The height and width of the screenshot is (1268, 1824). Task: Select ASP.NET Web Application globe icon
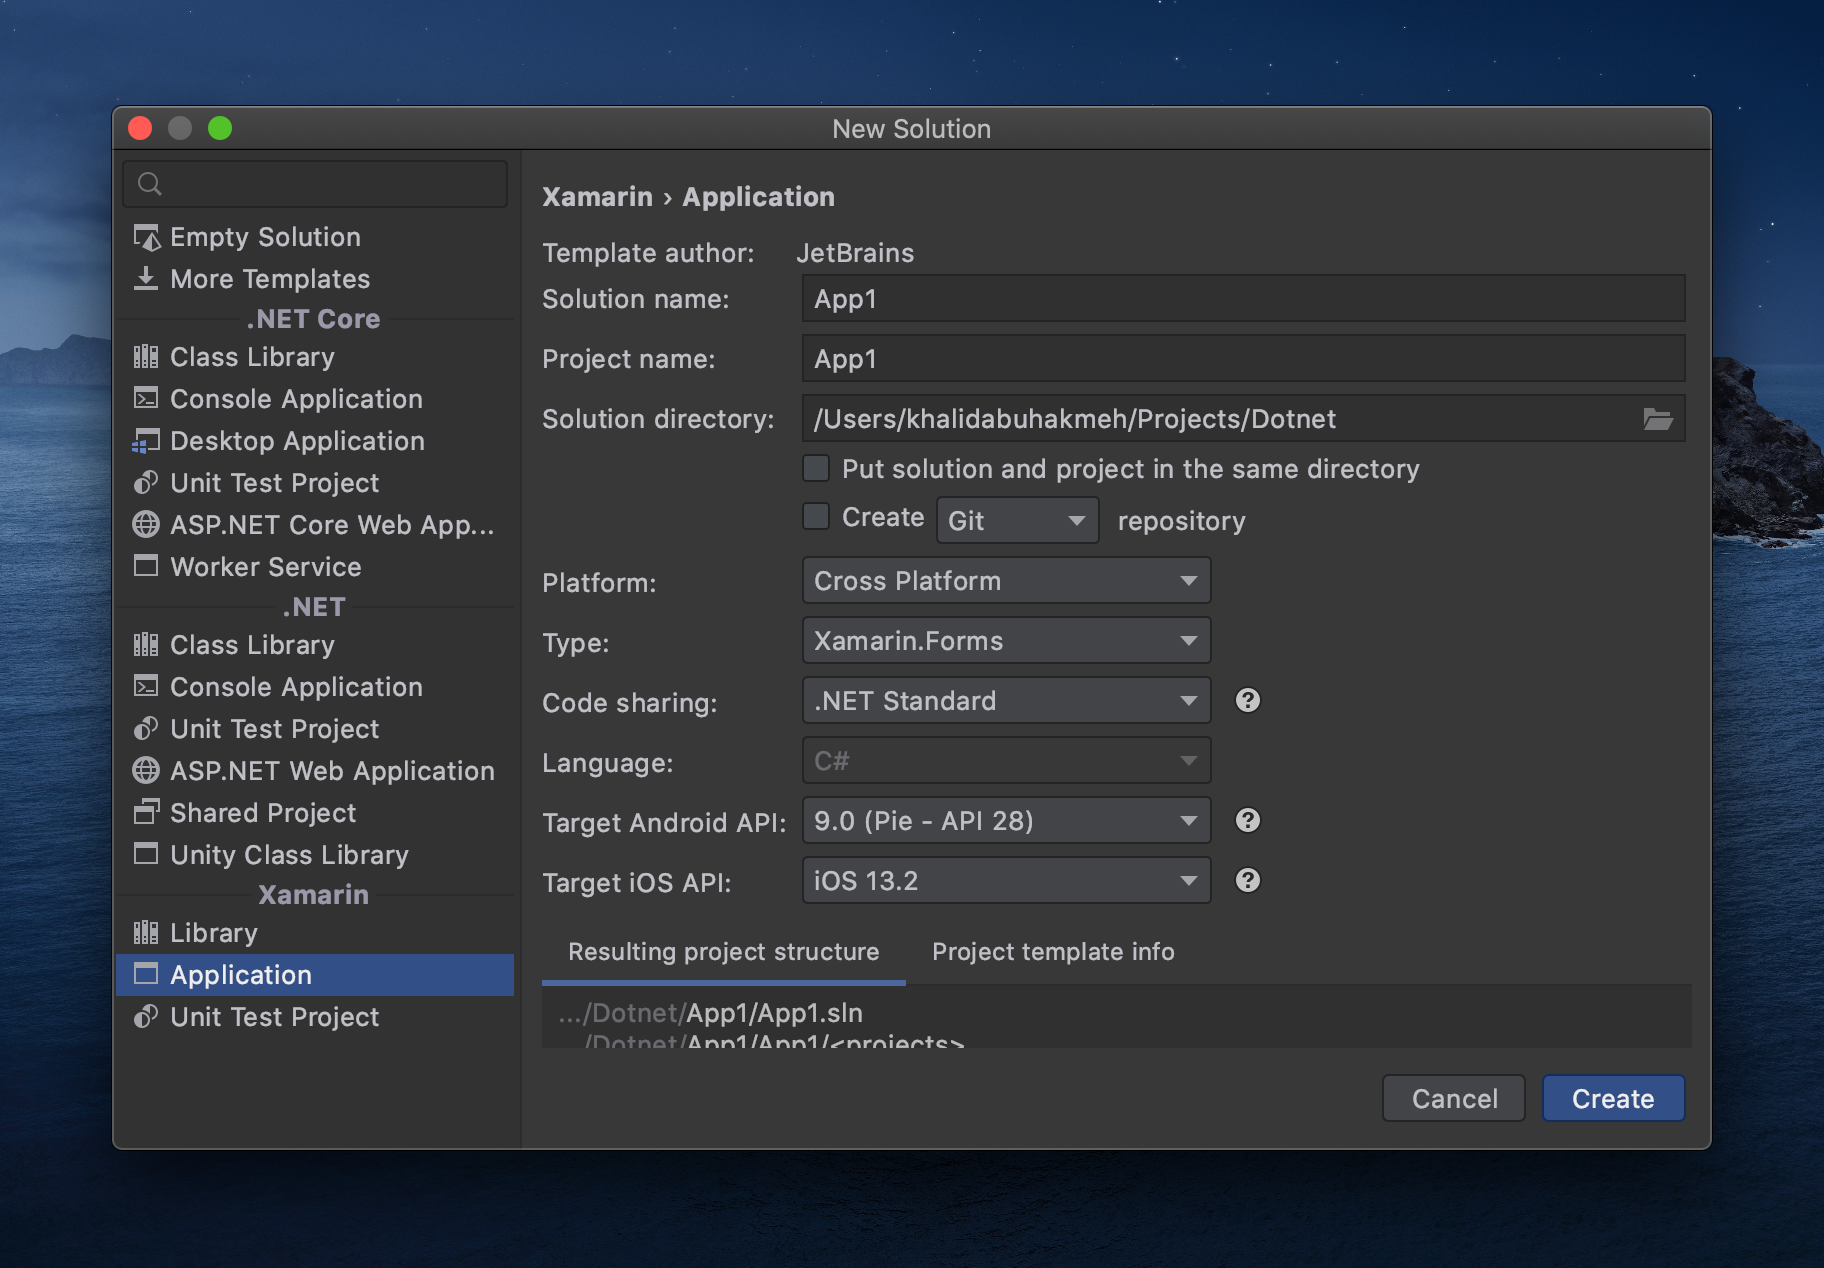pos(146,771)
